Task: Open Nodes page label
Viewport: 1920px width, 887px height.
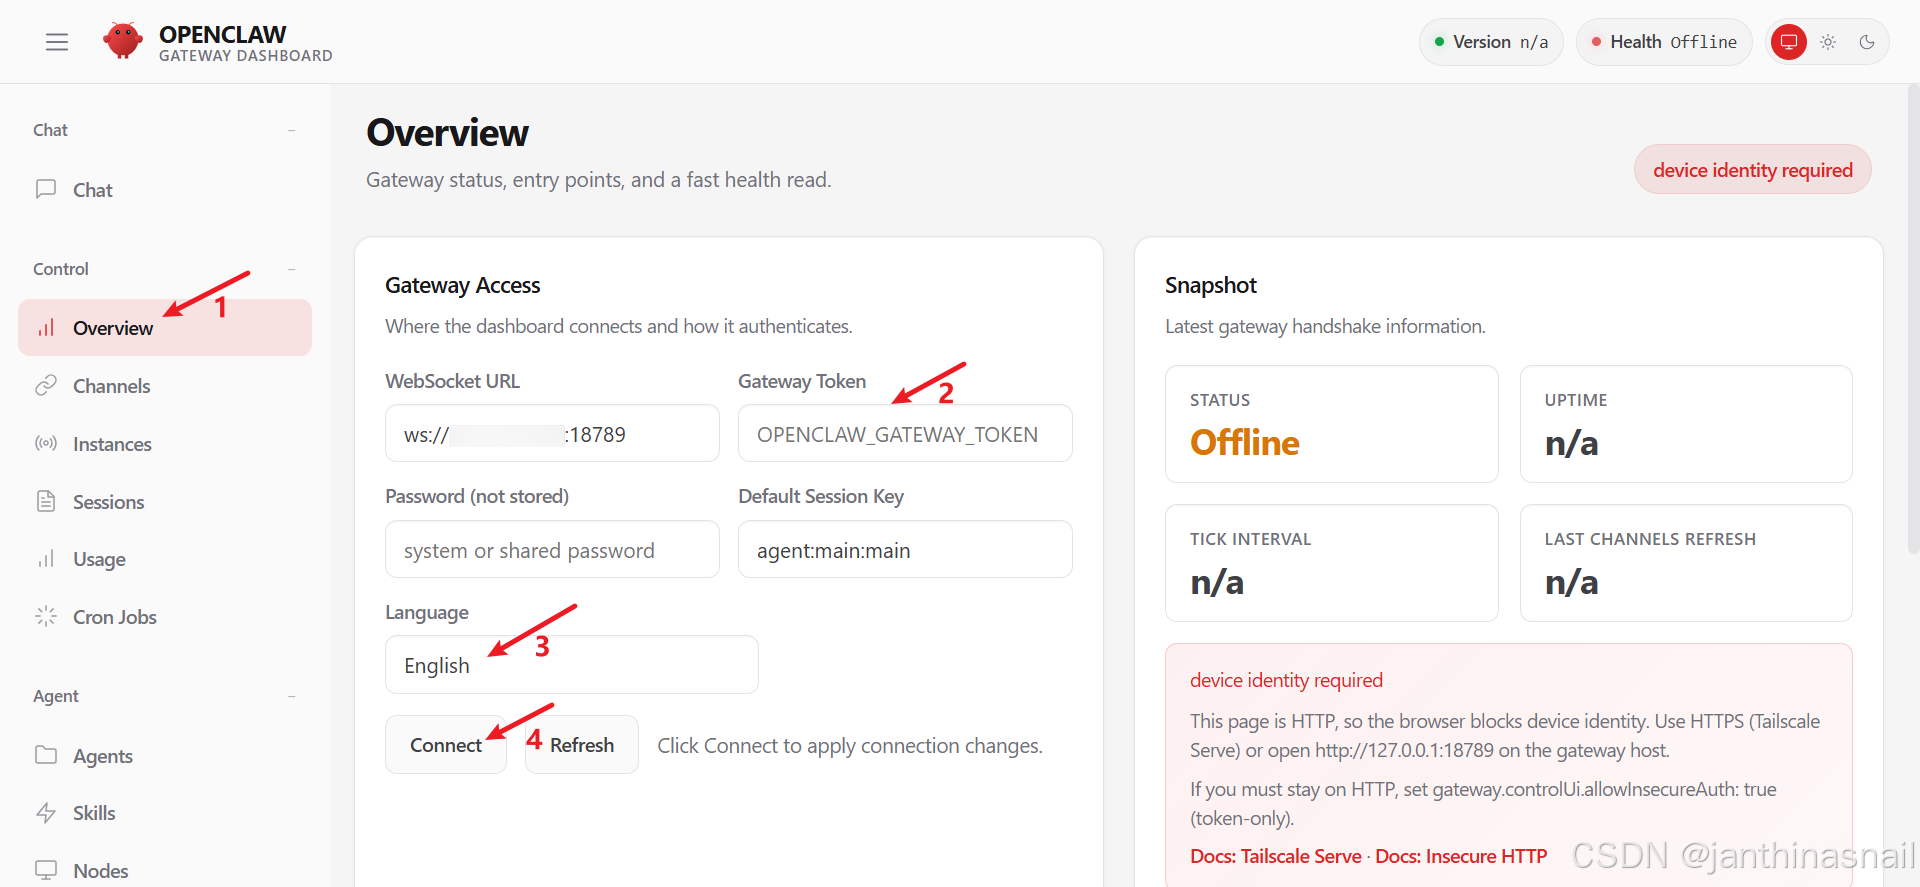Action: coord(101,871)
